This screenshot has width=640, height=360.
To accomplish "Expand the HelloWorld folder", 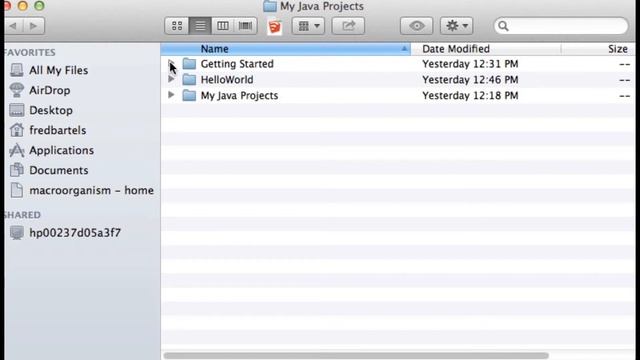I will point(171,79).
